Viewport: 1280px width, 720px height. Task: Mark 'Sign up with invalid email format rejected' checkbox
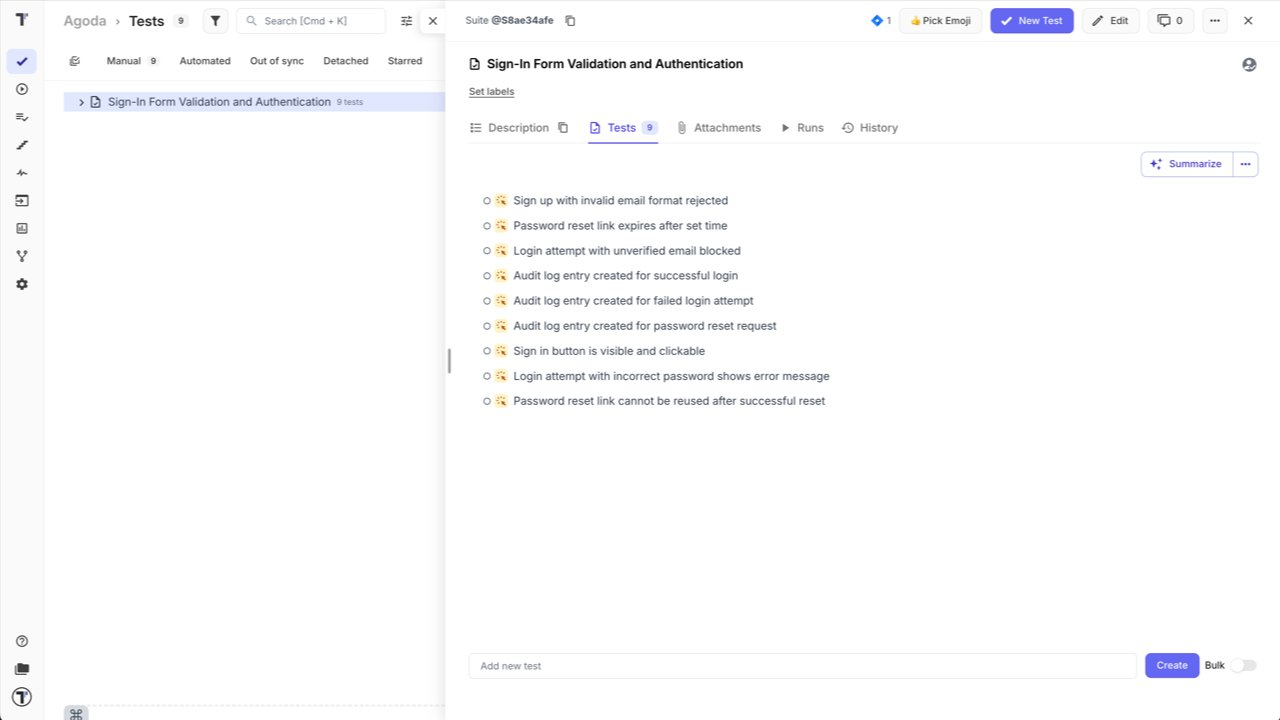(x=486, y=200)
